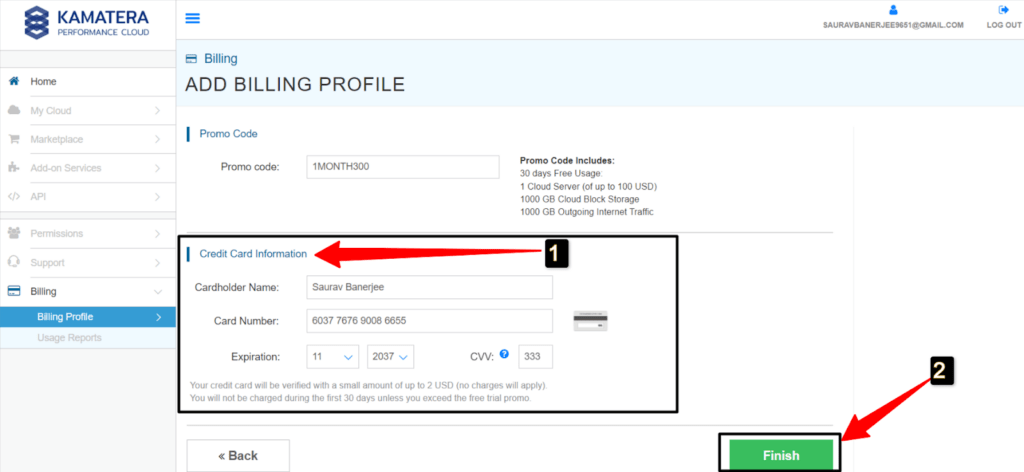This screenshot has width=1024, height=472.
Task: Click the Billing breadcrumb link
Action: click(221, 59)
